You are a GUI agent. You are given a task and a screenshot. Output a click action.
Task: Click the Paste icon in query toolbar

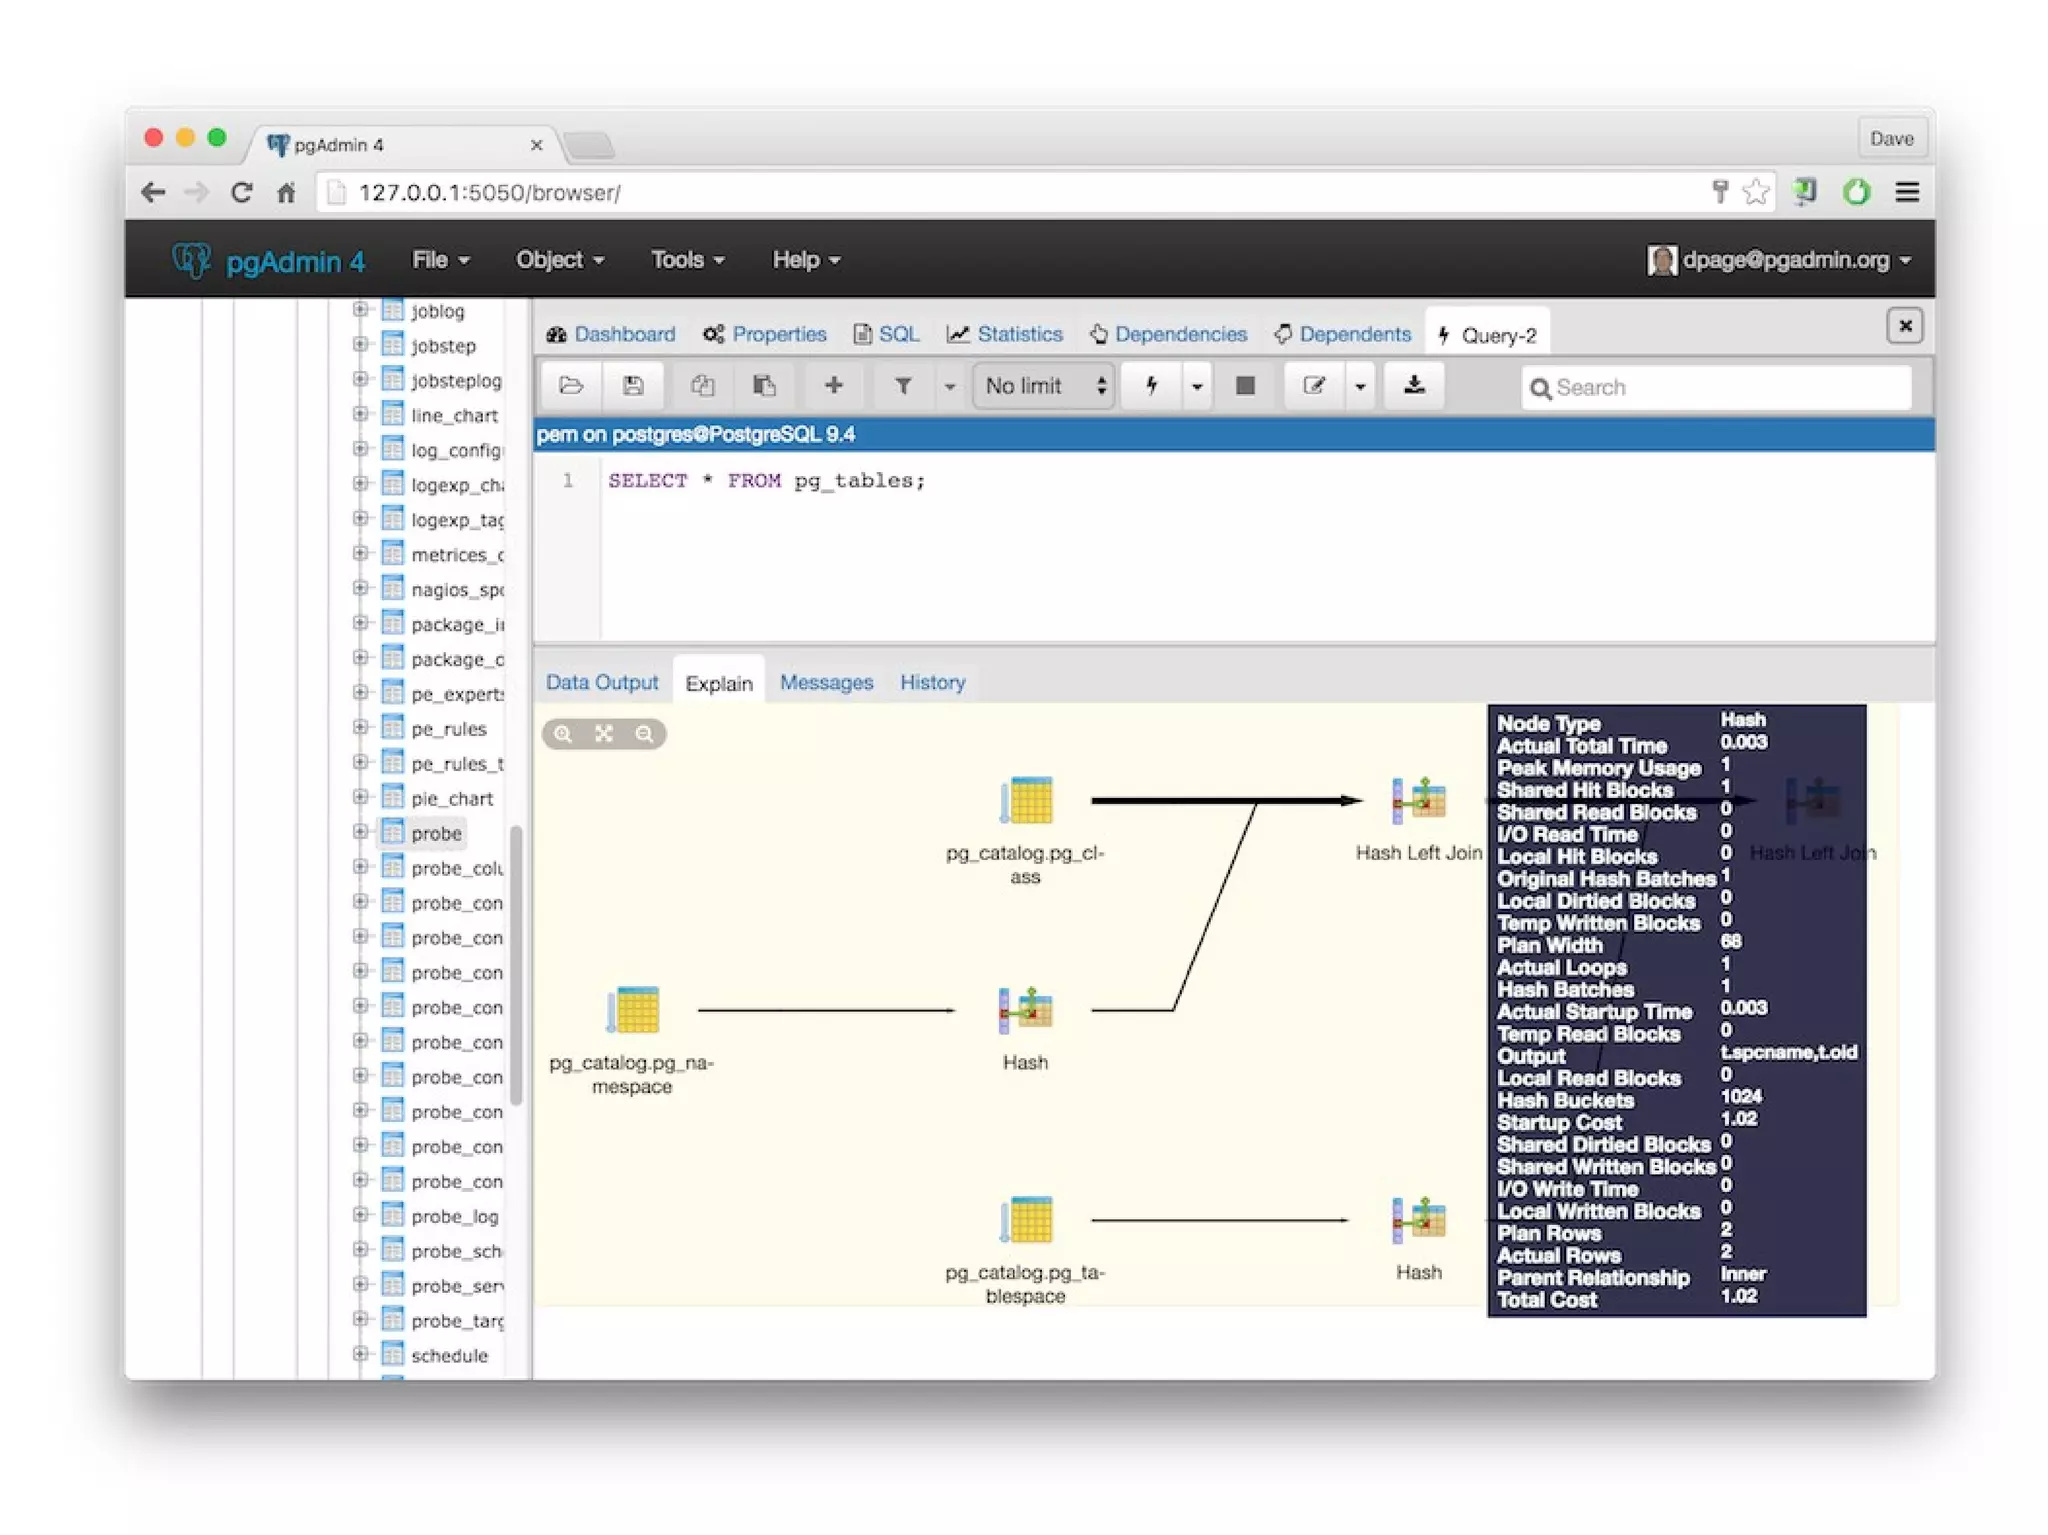(765, 386)
